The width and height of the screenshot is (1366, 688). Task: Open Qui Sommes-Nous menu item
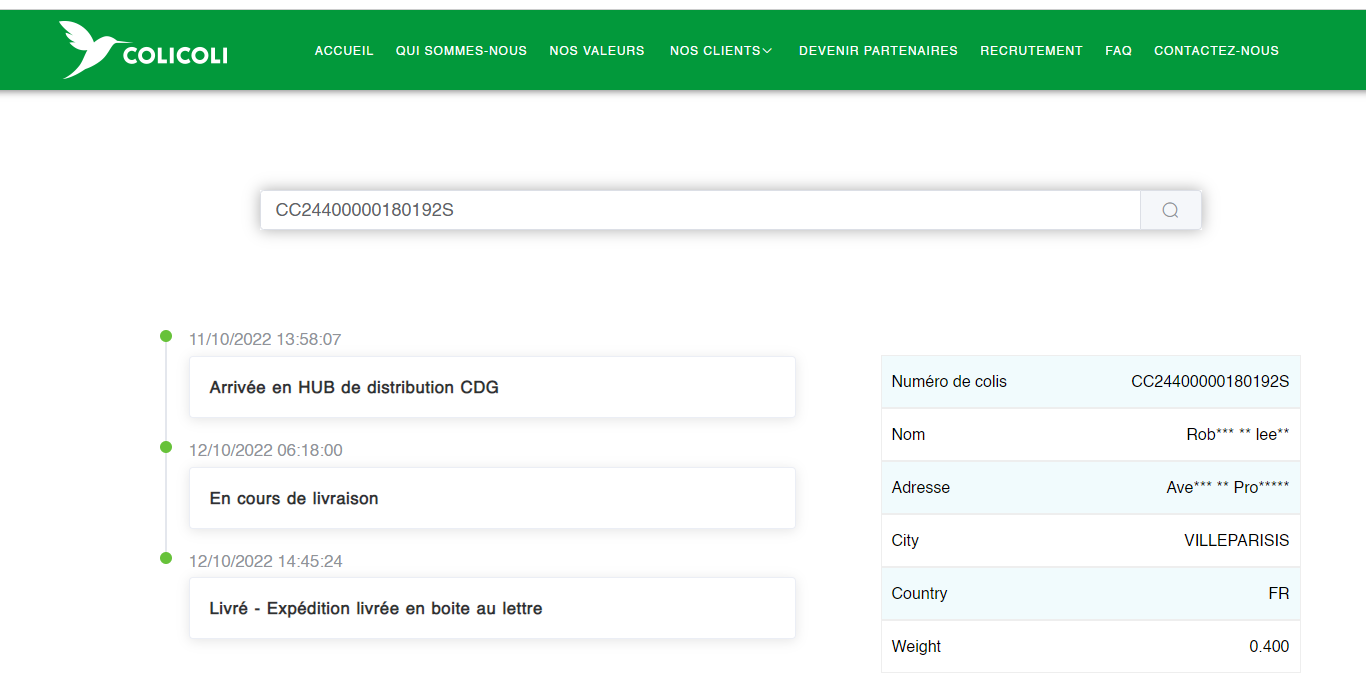coord(461,51)
